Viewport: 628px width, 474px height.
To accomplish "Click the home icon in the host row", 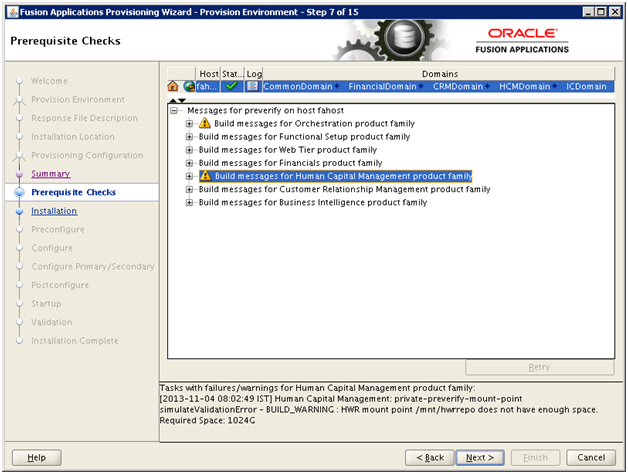I will pyautogui.click(x=173, y=86).
